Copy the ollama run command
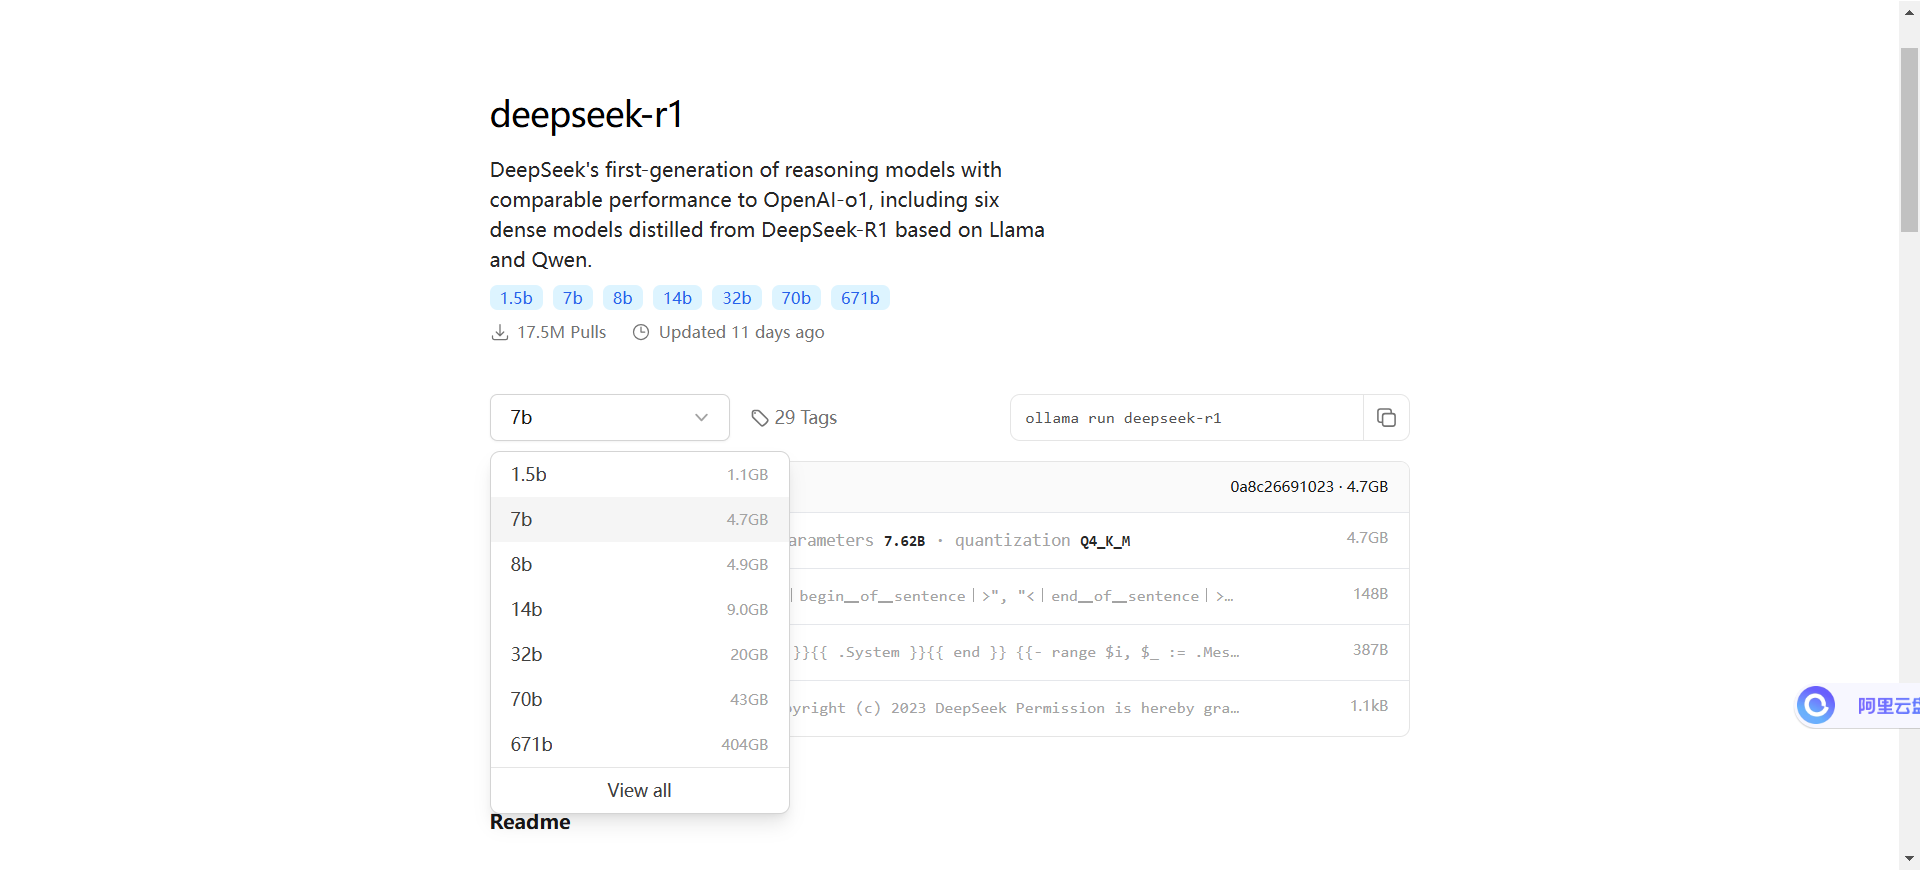Image resolution: width=1920 pixels, height=870 pixels. (x=1386, y=418)
